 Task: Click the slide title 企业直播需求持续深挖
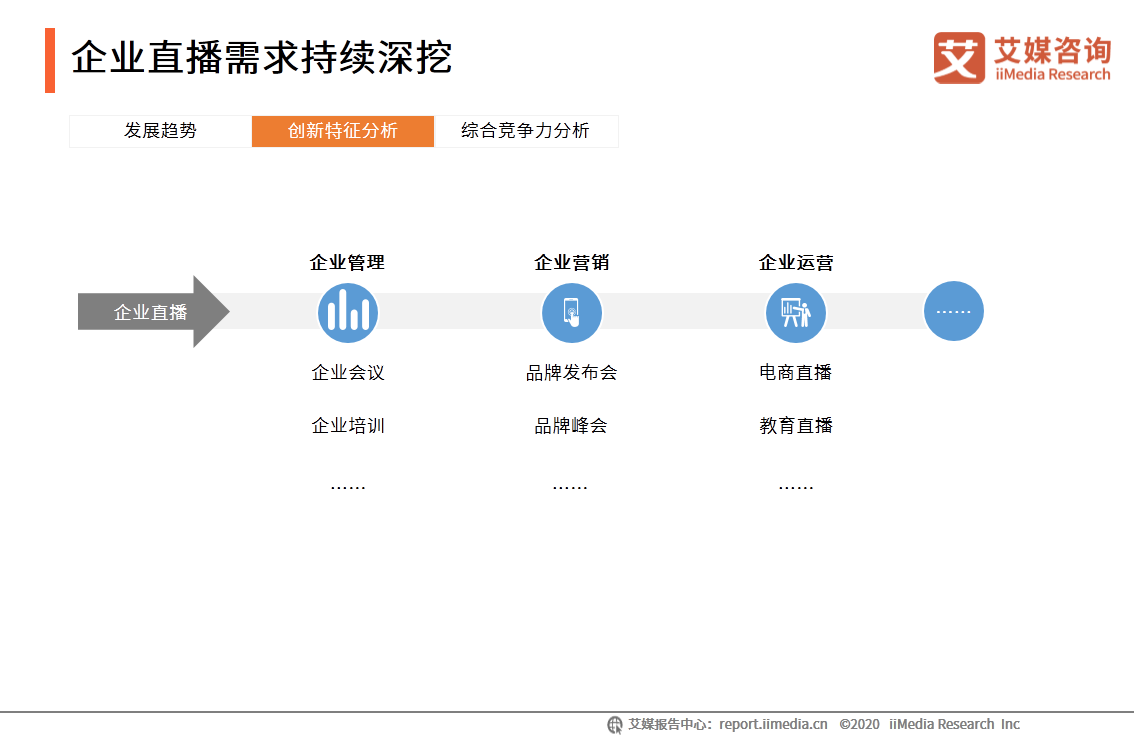tap(262, 58)
